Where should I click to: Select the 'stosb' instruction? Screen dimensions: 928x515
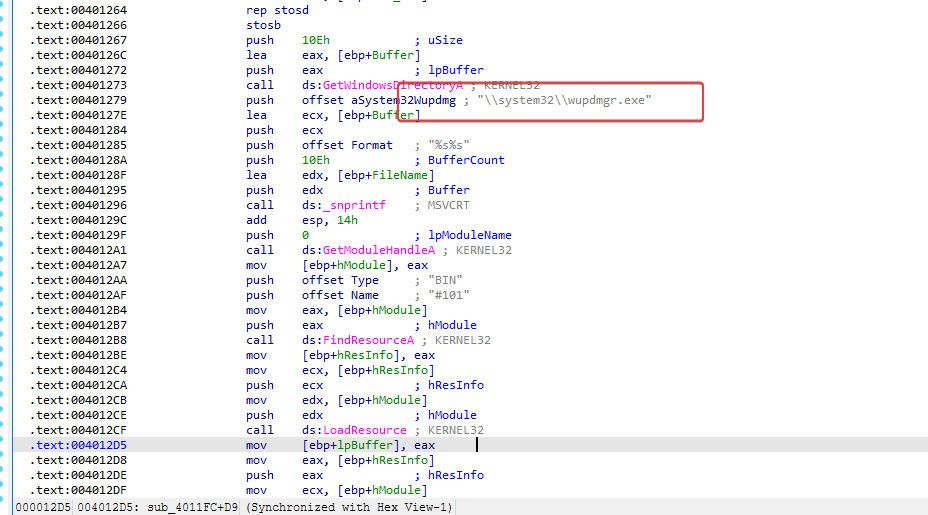[263, 25]
